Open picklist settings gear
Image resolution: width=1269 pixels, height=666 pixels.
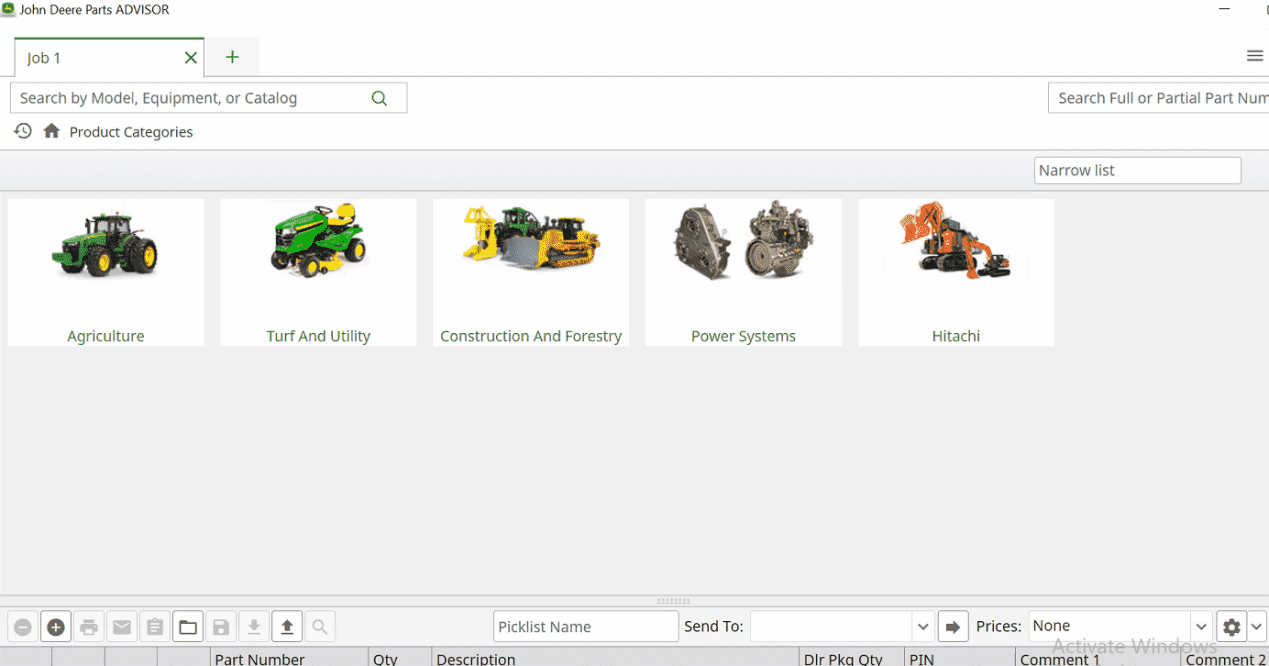1231,627
